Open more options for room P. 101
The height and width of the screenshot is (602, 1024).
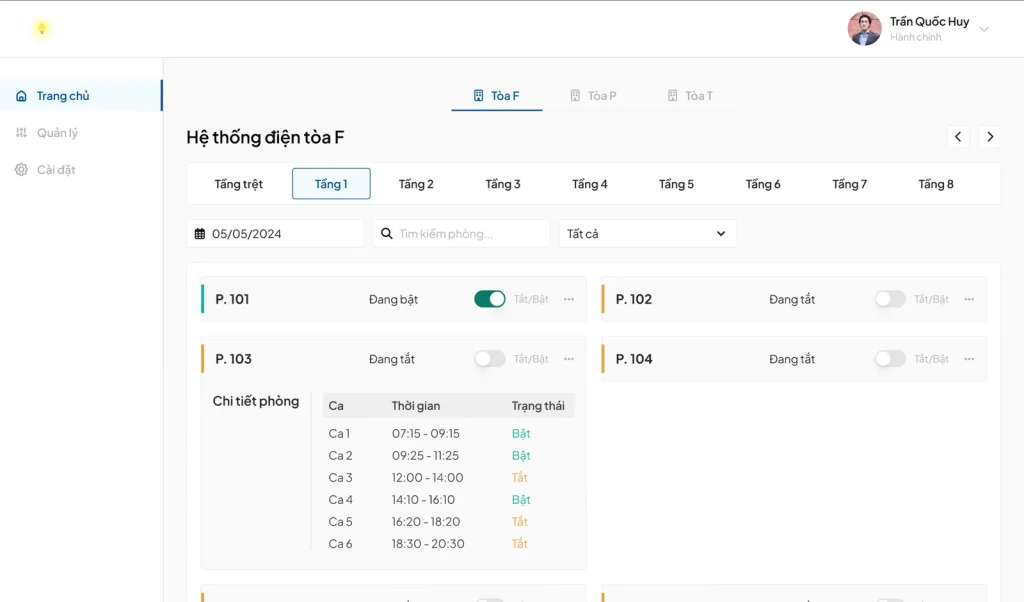pos(569,299)
